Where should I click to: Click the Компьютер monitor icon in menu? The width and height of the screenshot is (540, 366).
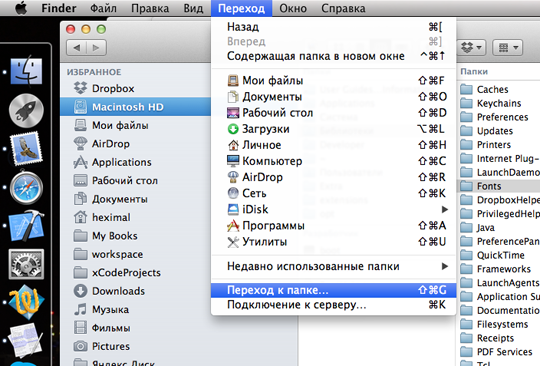(233, 161)
